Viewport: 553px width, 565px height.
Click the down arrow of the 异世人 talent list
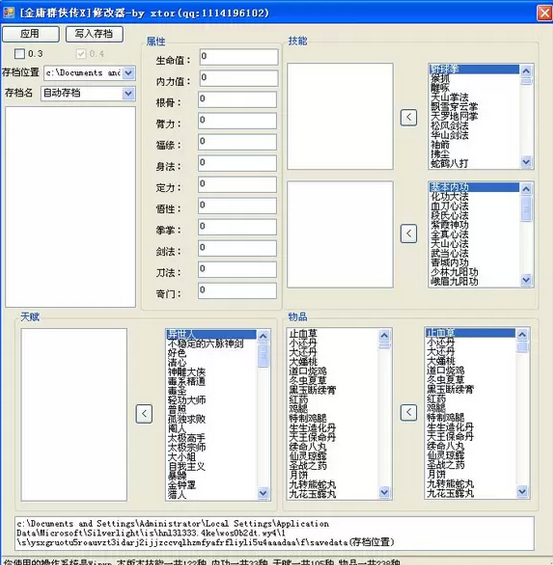(263, 493)
